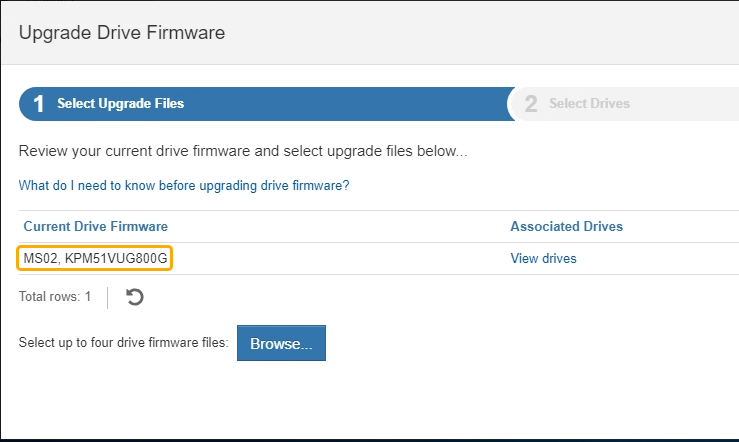Click the Upgrade Drive Firmware dialog title
Viewport: 739px width, 442px height.
click(x=122, y=33)
